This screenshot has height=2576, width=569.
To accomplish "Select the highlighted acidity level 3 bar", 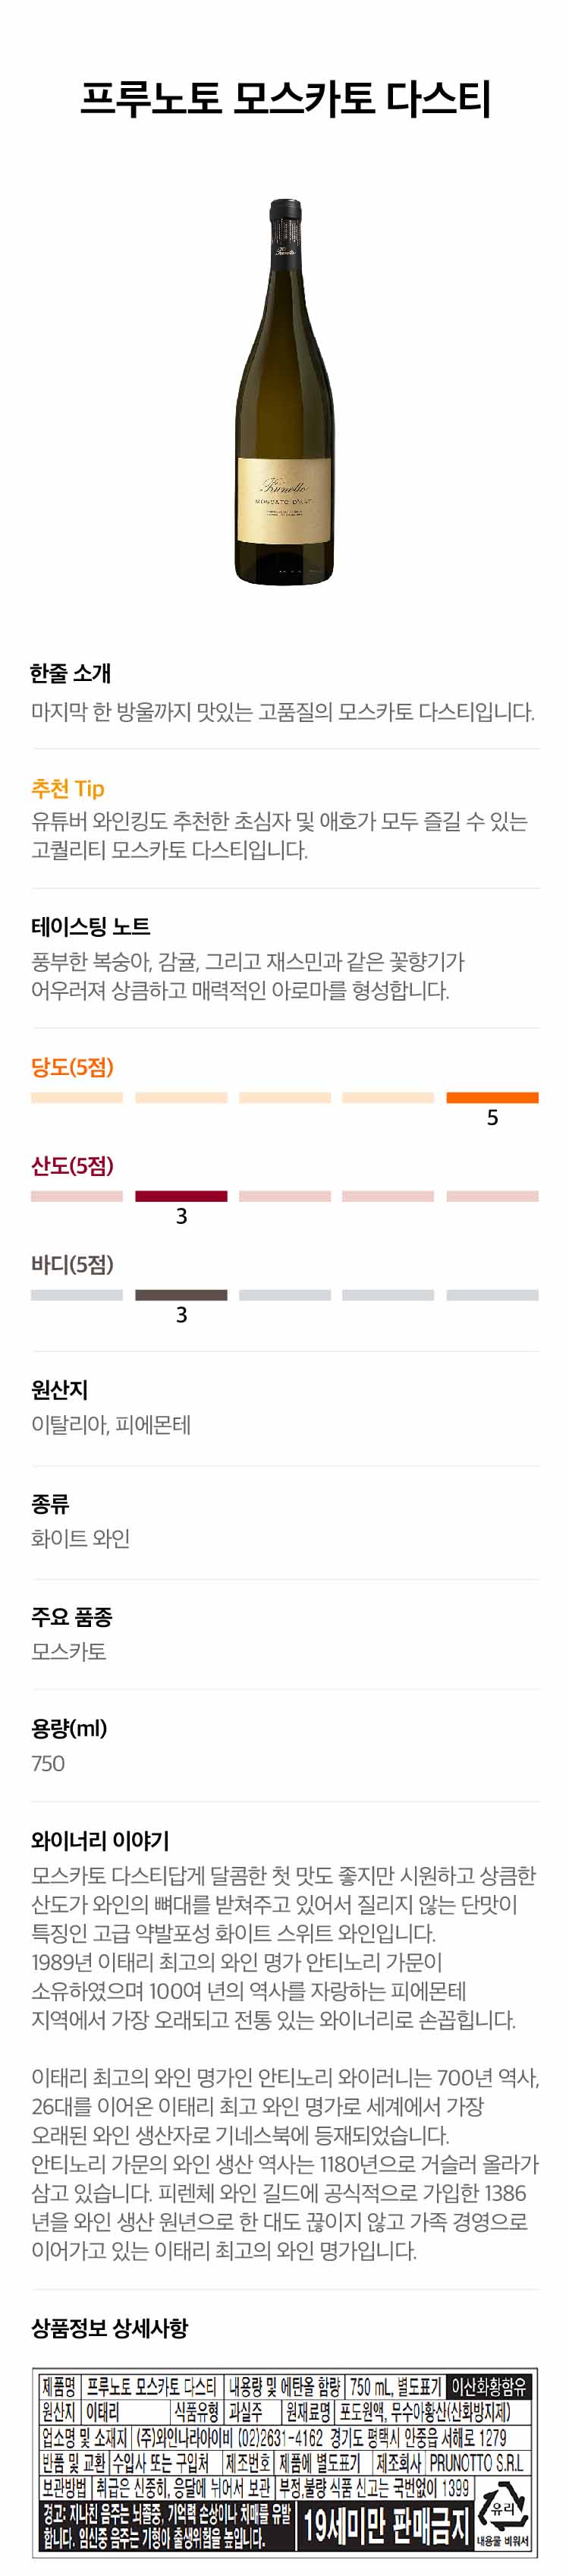I will (x=181, y=1196).
